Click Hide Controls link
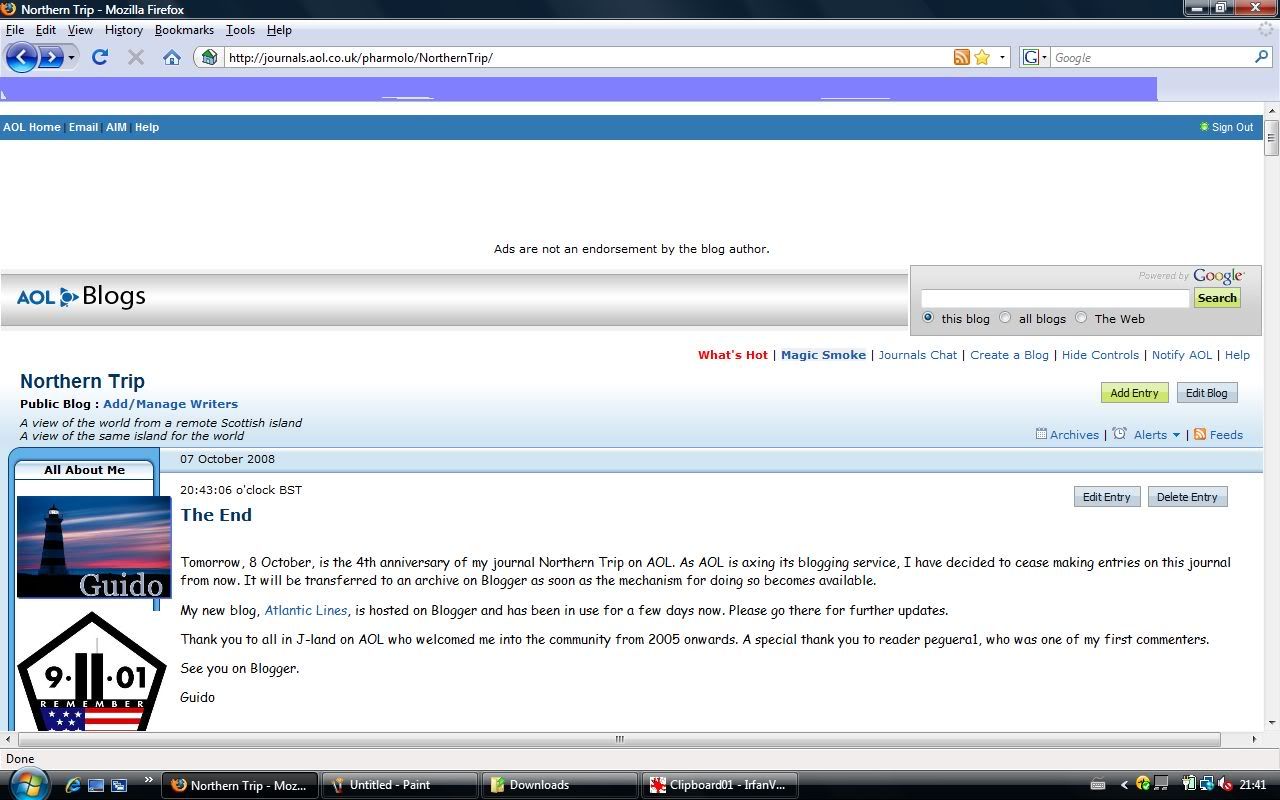This screenshot has height=800, width=1280. coord(1100,355)
